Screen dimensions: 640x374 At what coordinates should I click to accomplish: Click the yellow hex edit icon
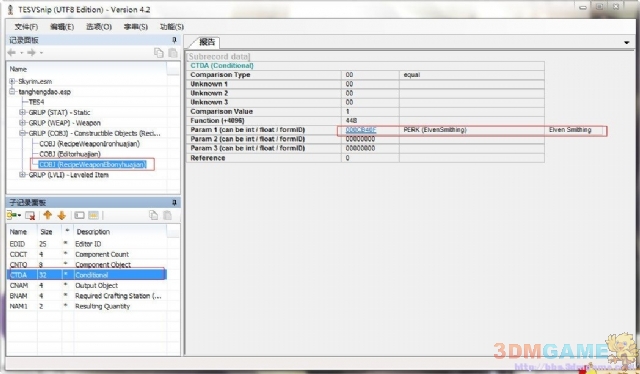pyautogui.click(x=93, y=215)
